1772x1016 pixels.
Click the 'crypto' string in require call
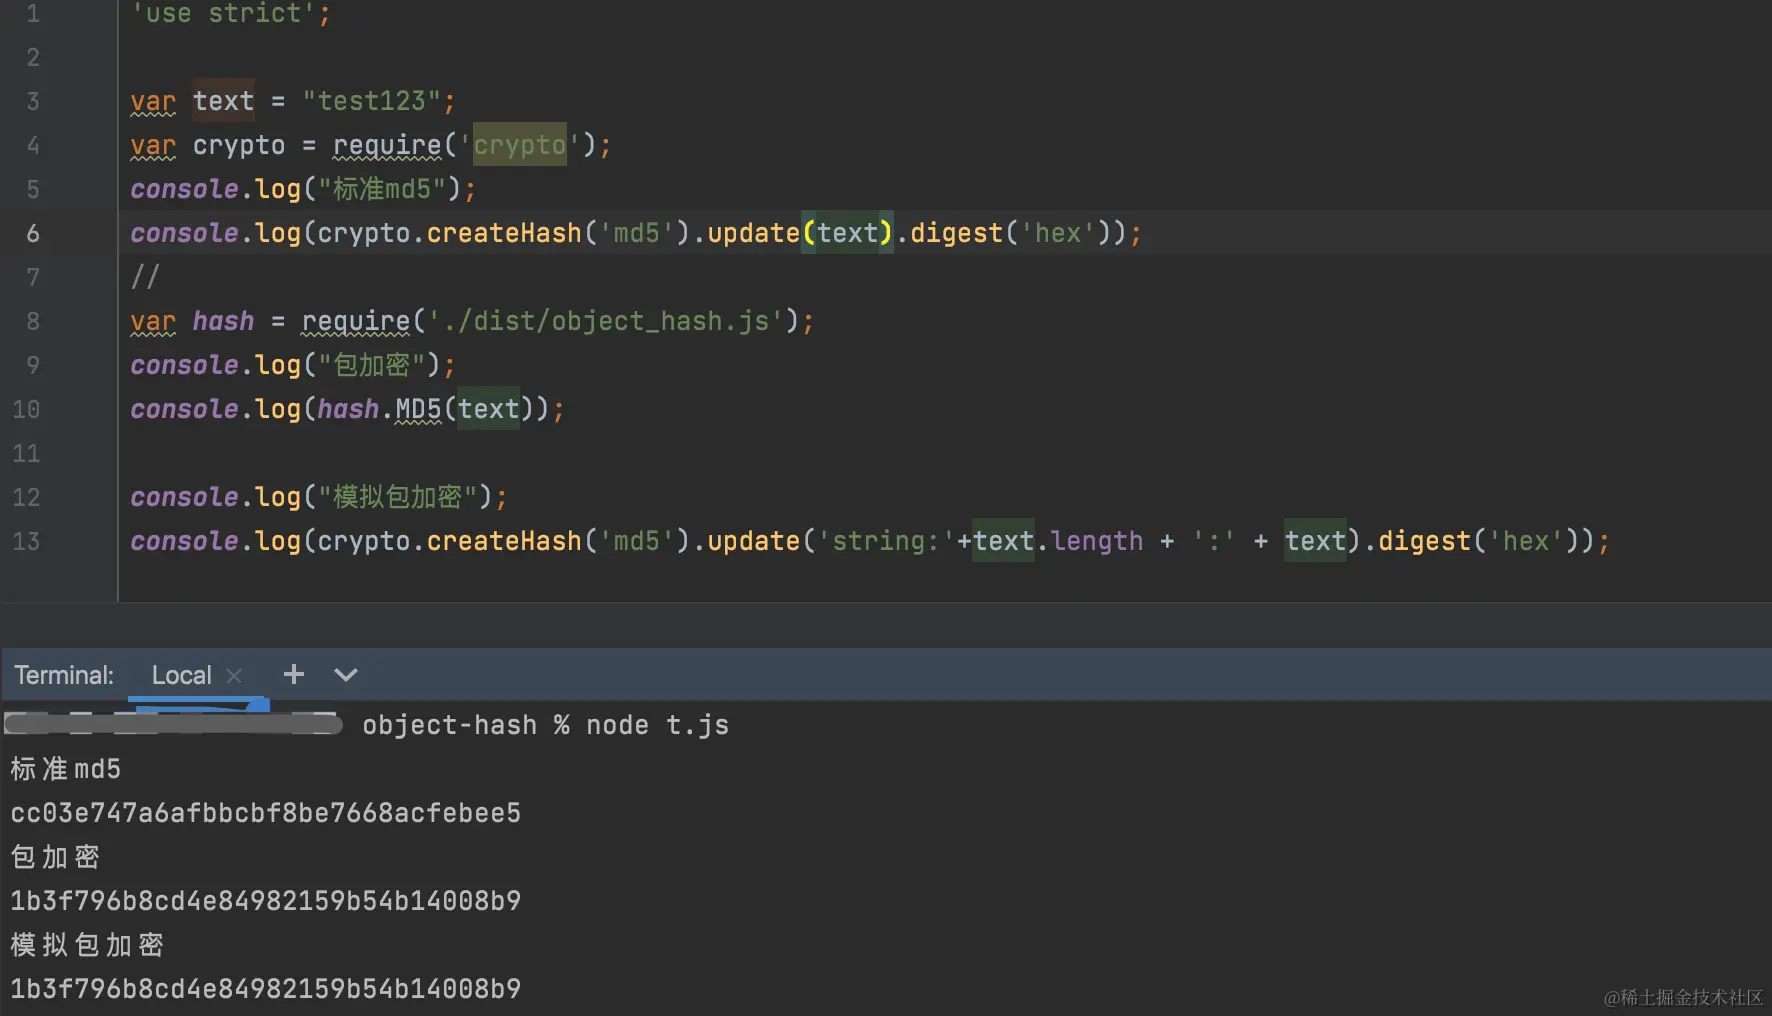tap(520, 145)
